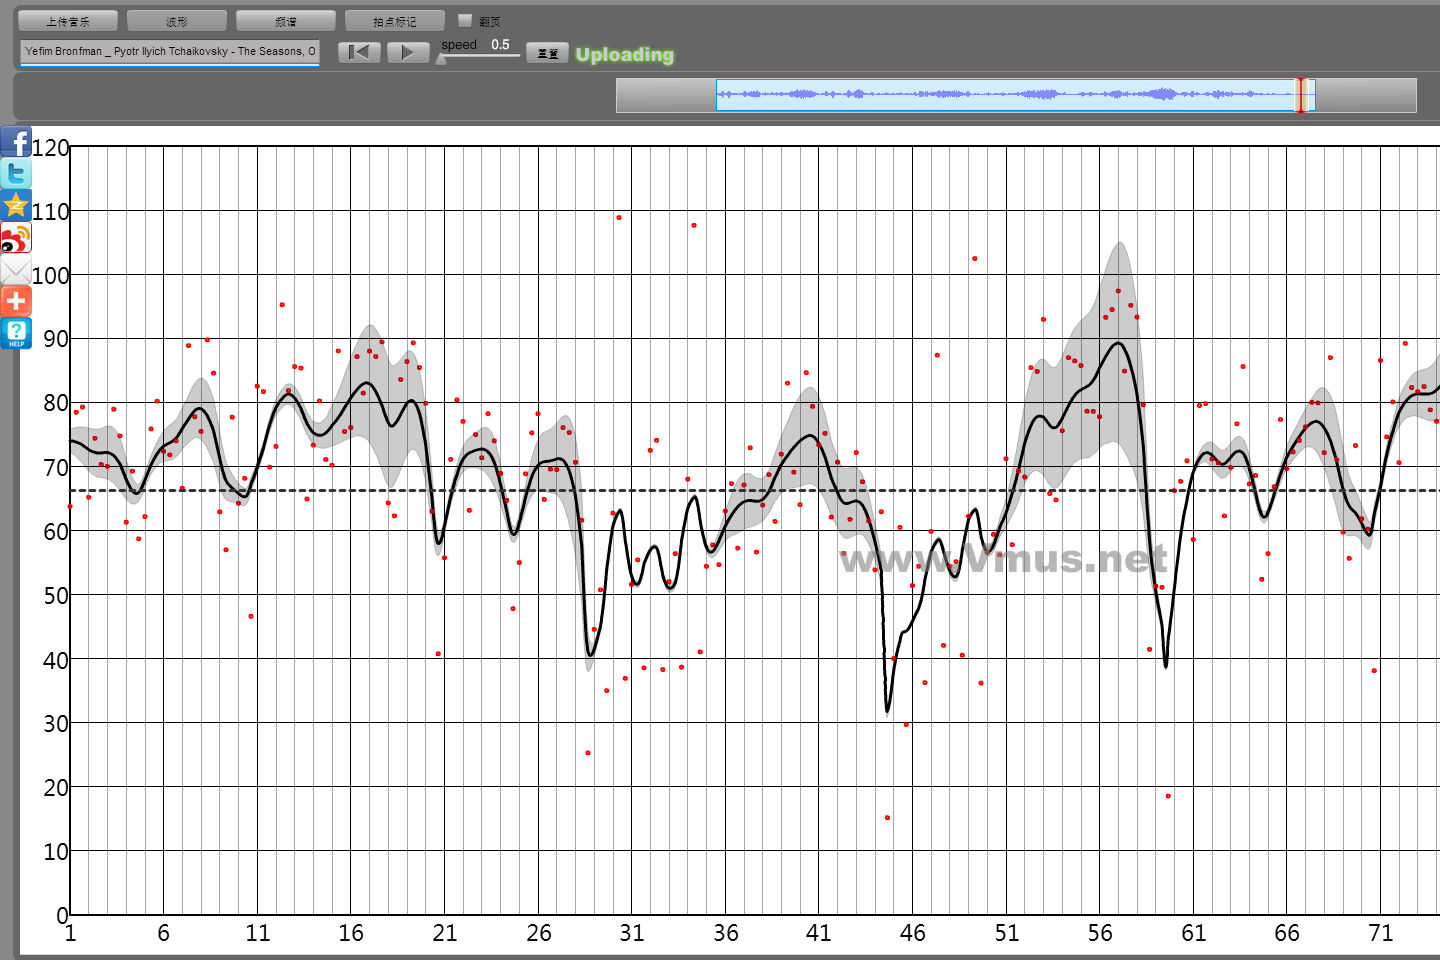Image resolution: width=1440 pixels, height=960 pixels.
Task: Click the 上传音乐 upload music button
Action: click(68, 21)
